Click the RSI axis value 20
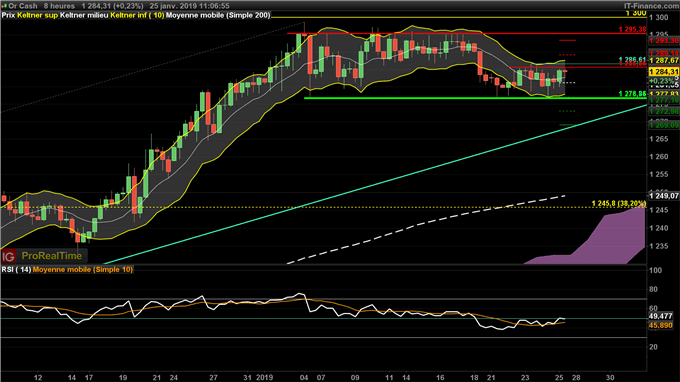 pyautogui.click(x=654, y=347)
